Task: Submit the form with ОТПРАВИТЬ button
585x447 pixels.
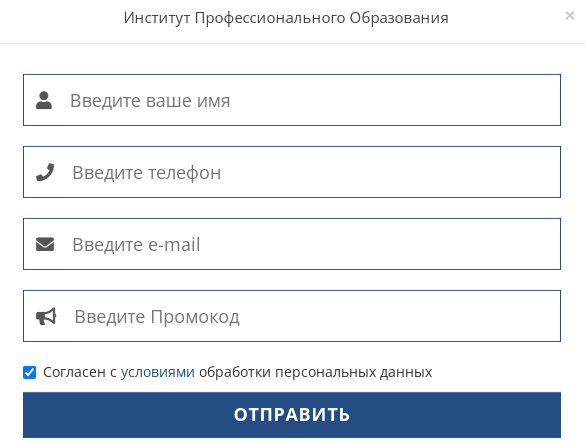Action: click(292, 415)
